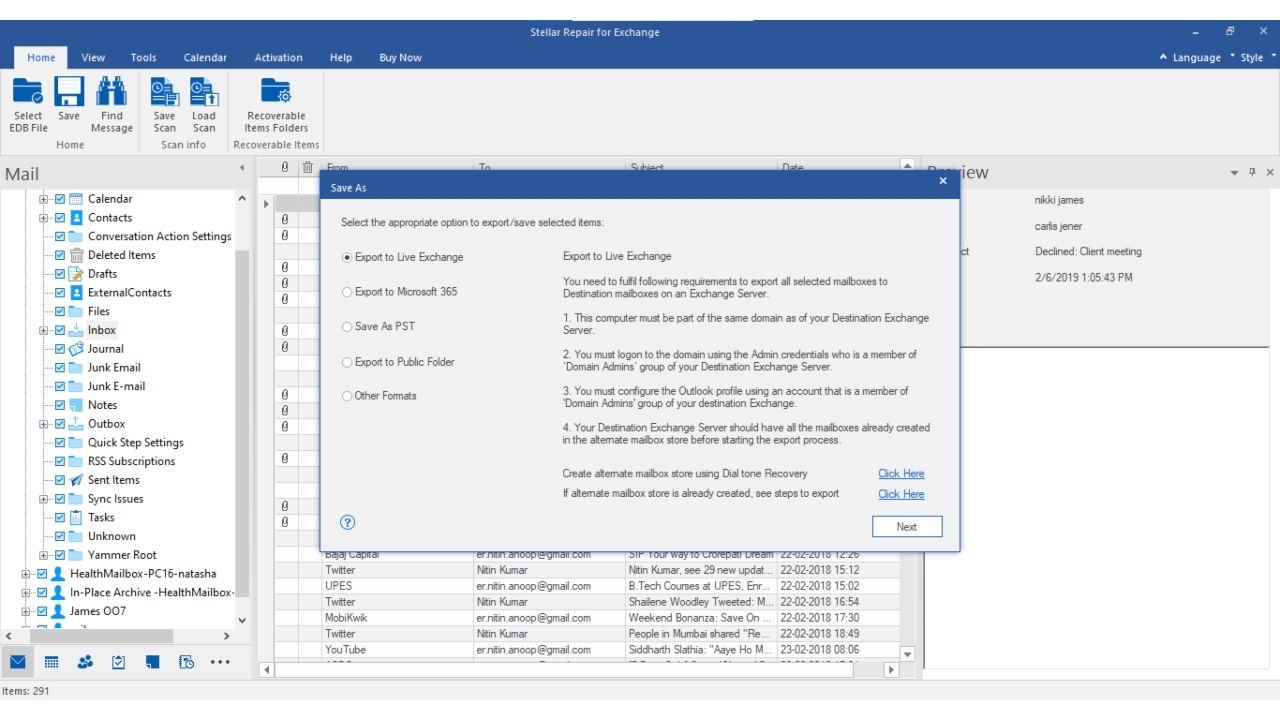Open the notes view icon in bottom bar
Viewport: 1280px width, 720px height.
click(x=152, y=662)
